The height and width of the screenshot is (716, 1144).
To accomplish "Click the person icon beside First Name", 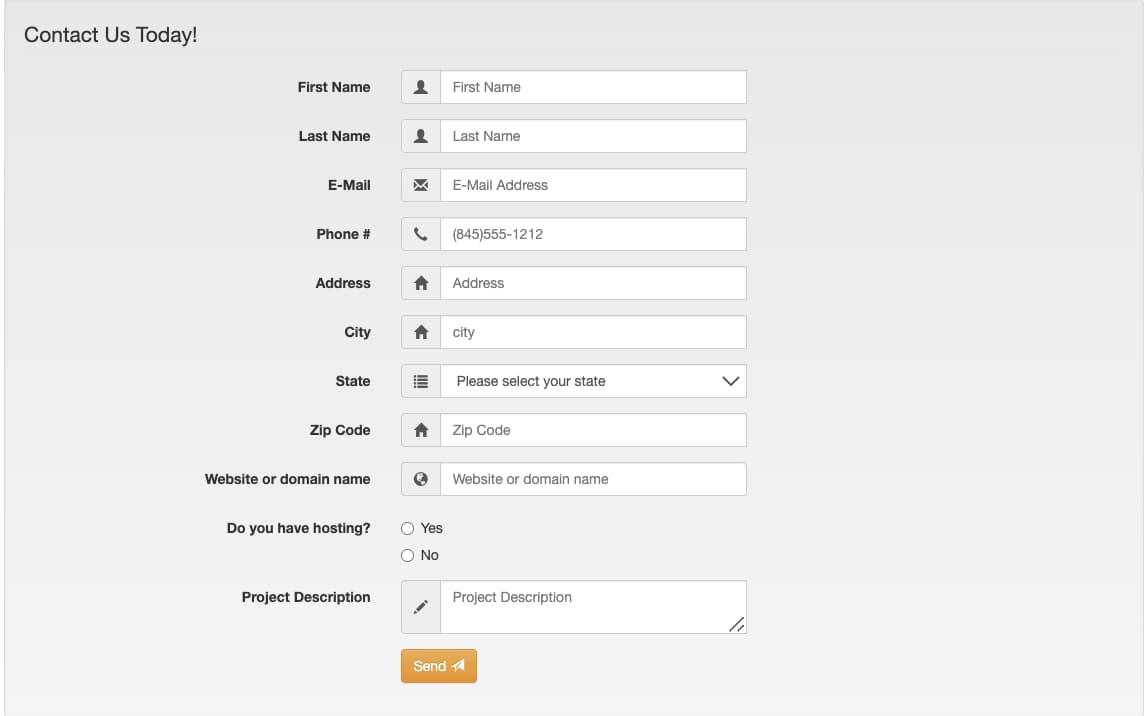I will tap(420, 87).
